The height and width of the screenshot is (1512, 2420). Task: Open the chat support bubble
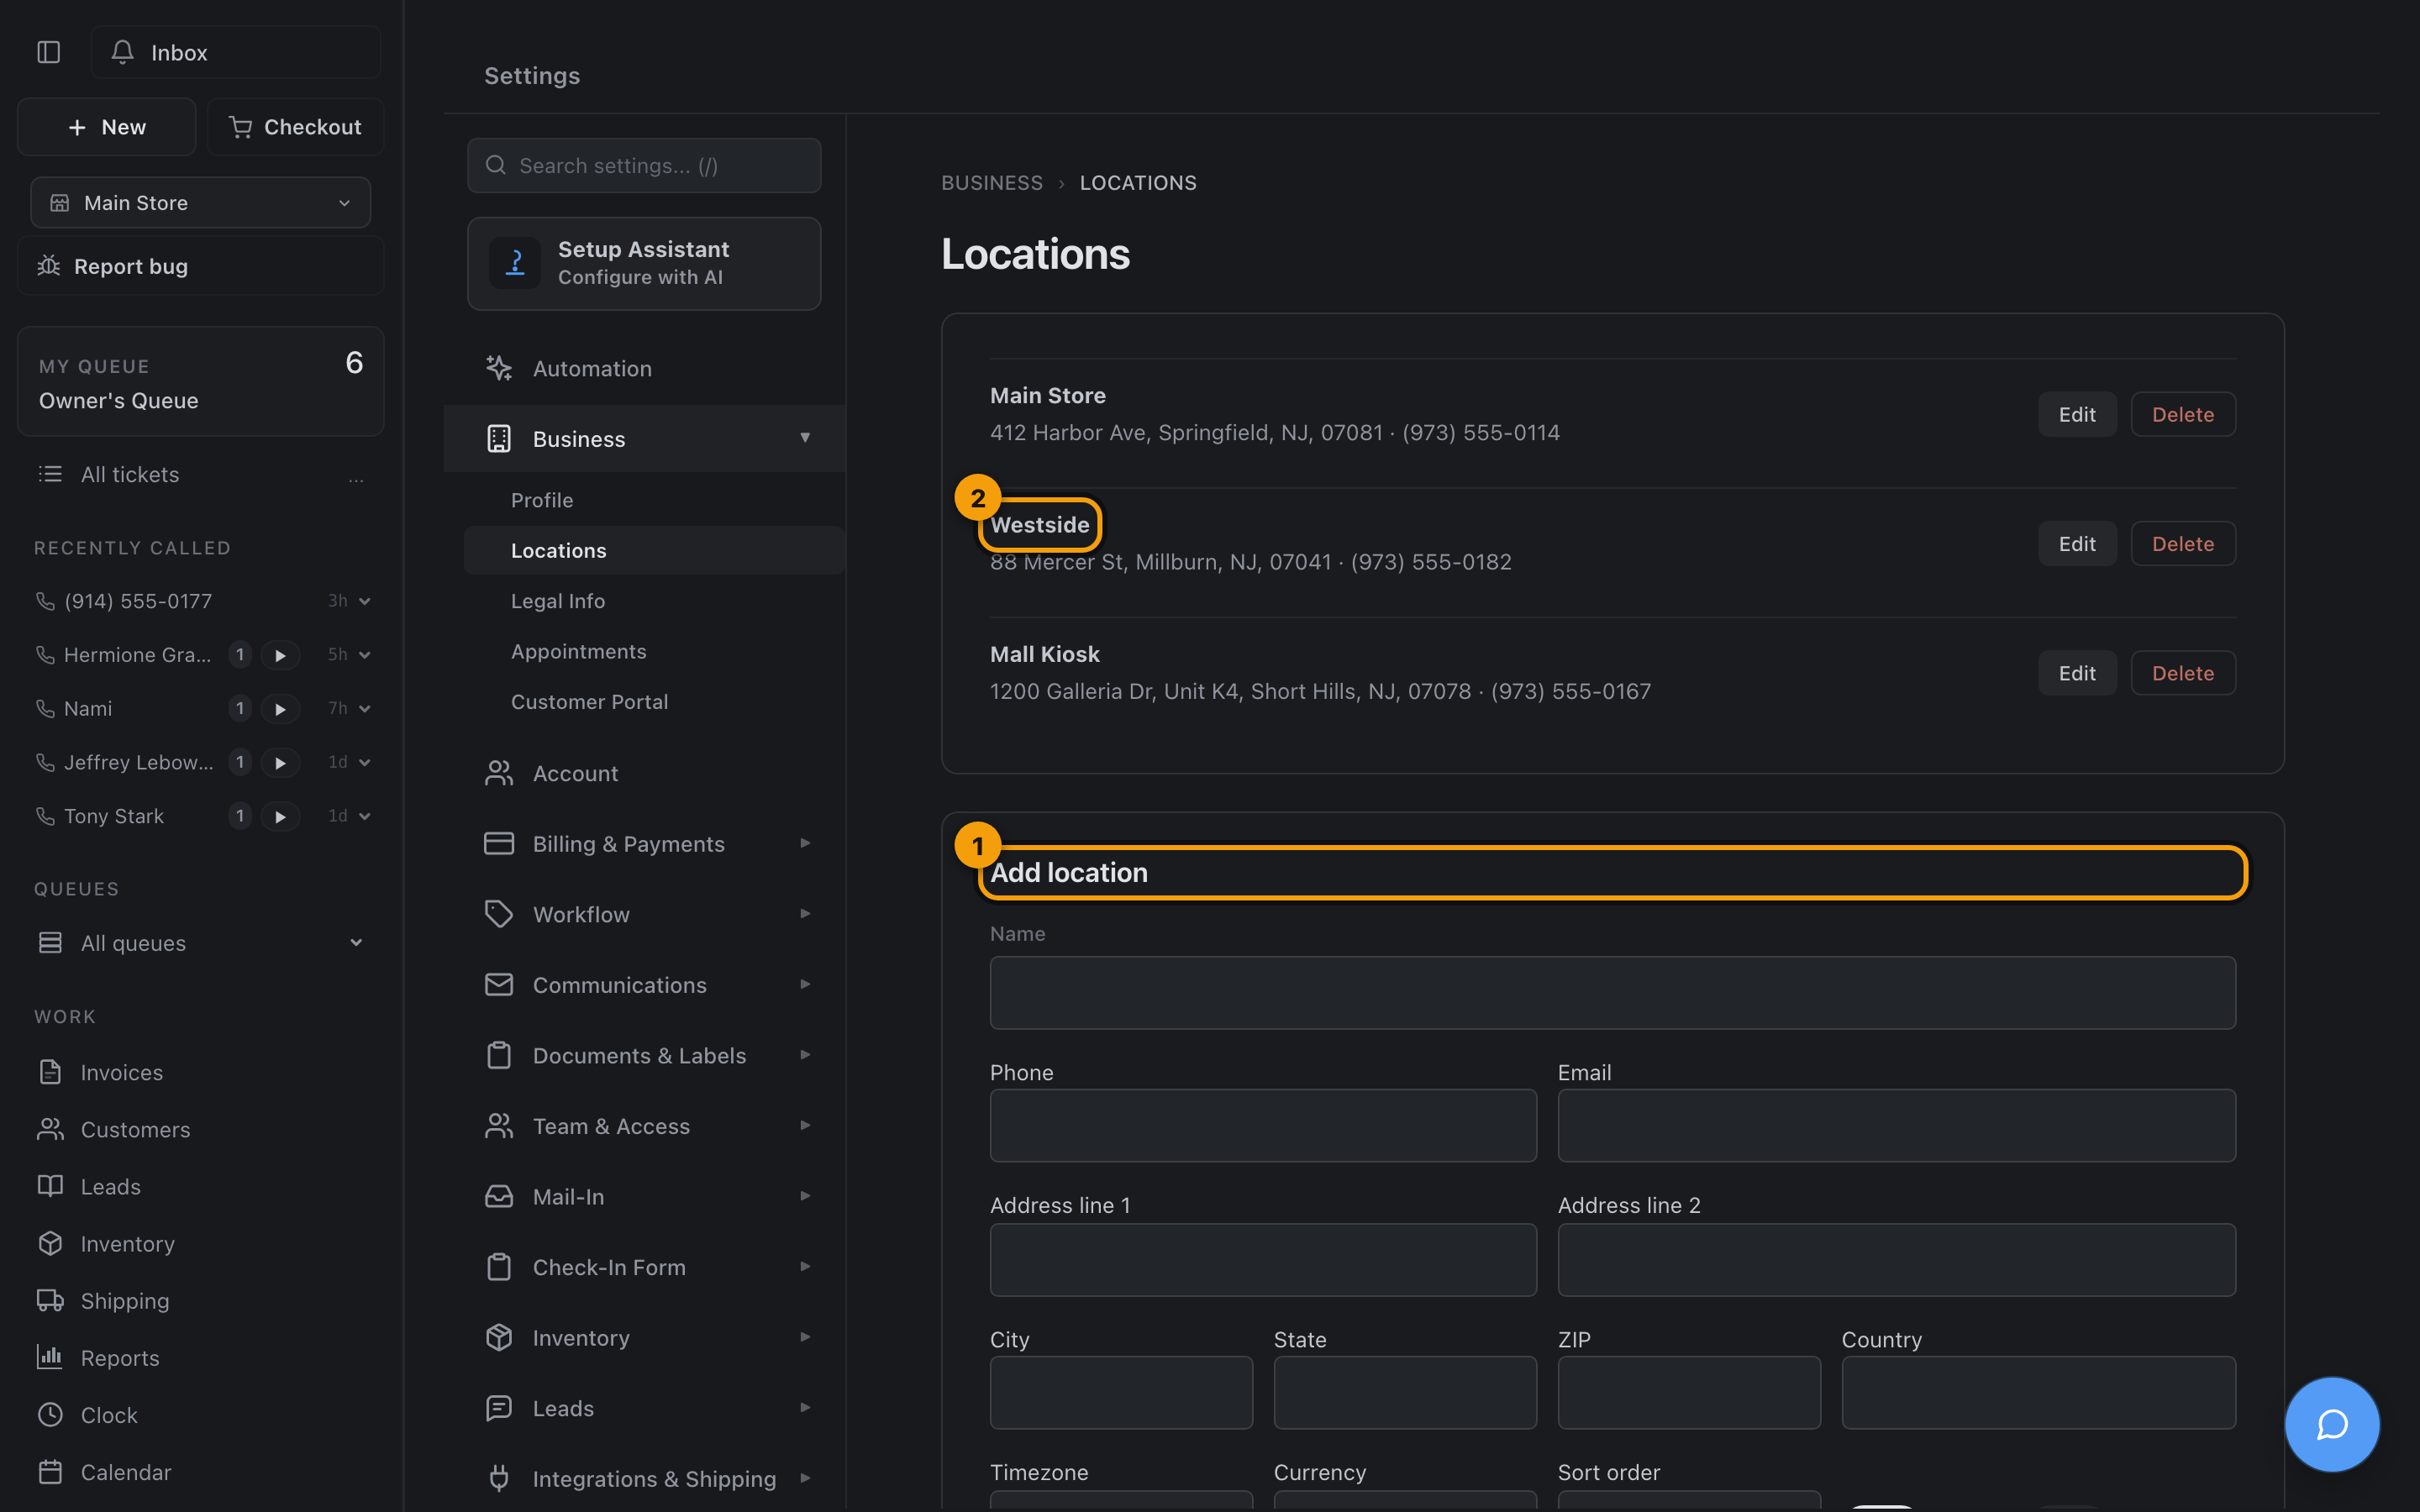[x=2331, y=1424]
